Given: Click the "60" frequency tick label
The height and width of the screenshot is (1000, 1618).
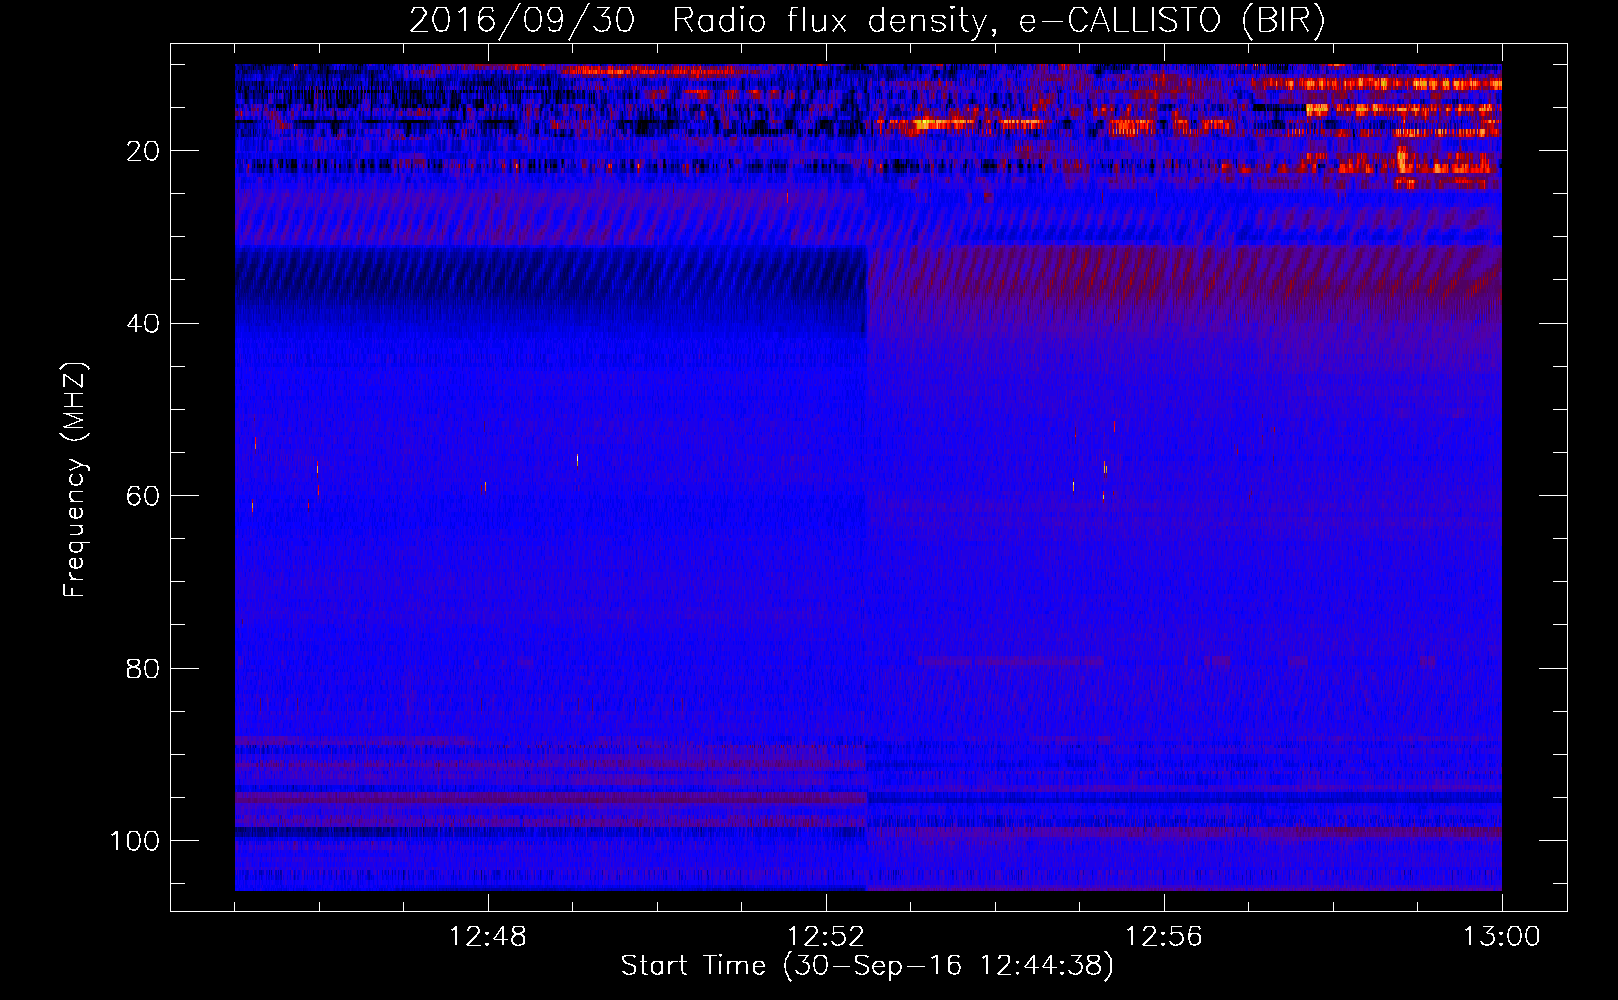Looking at the screenshot, I should pos(143,496).
